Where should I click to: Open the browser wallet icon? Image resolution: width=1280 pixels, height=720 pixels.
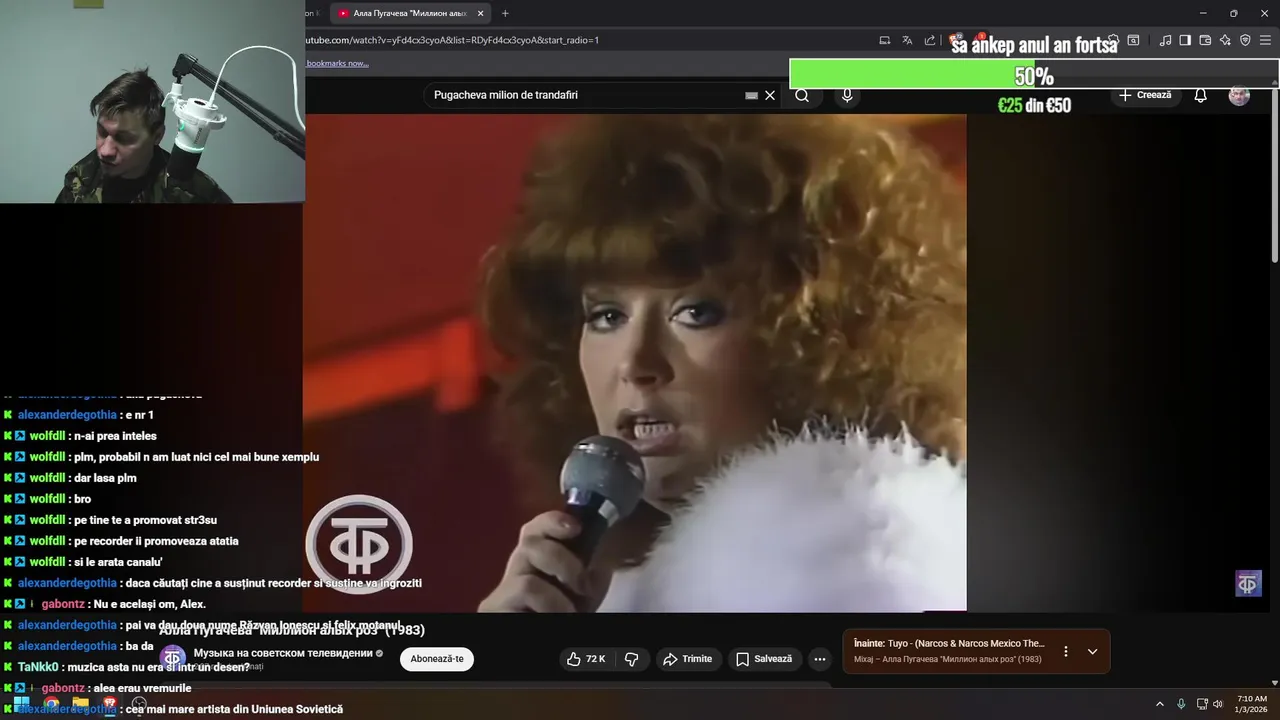click(1205, 40)
